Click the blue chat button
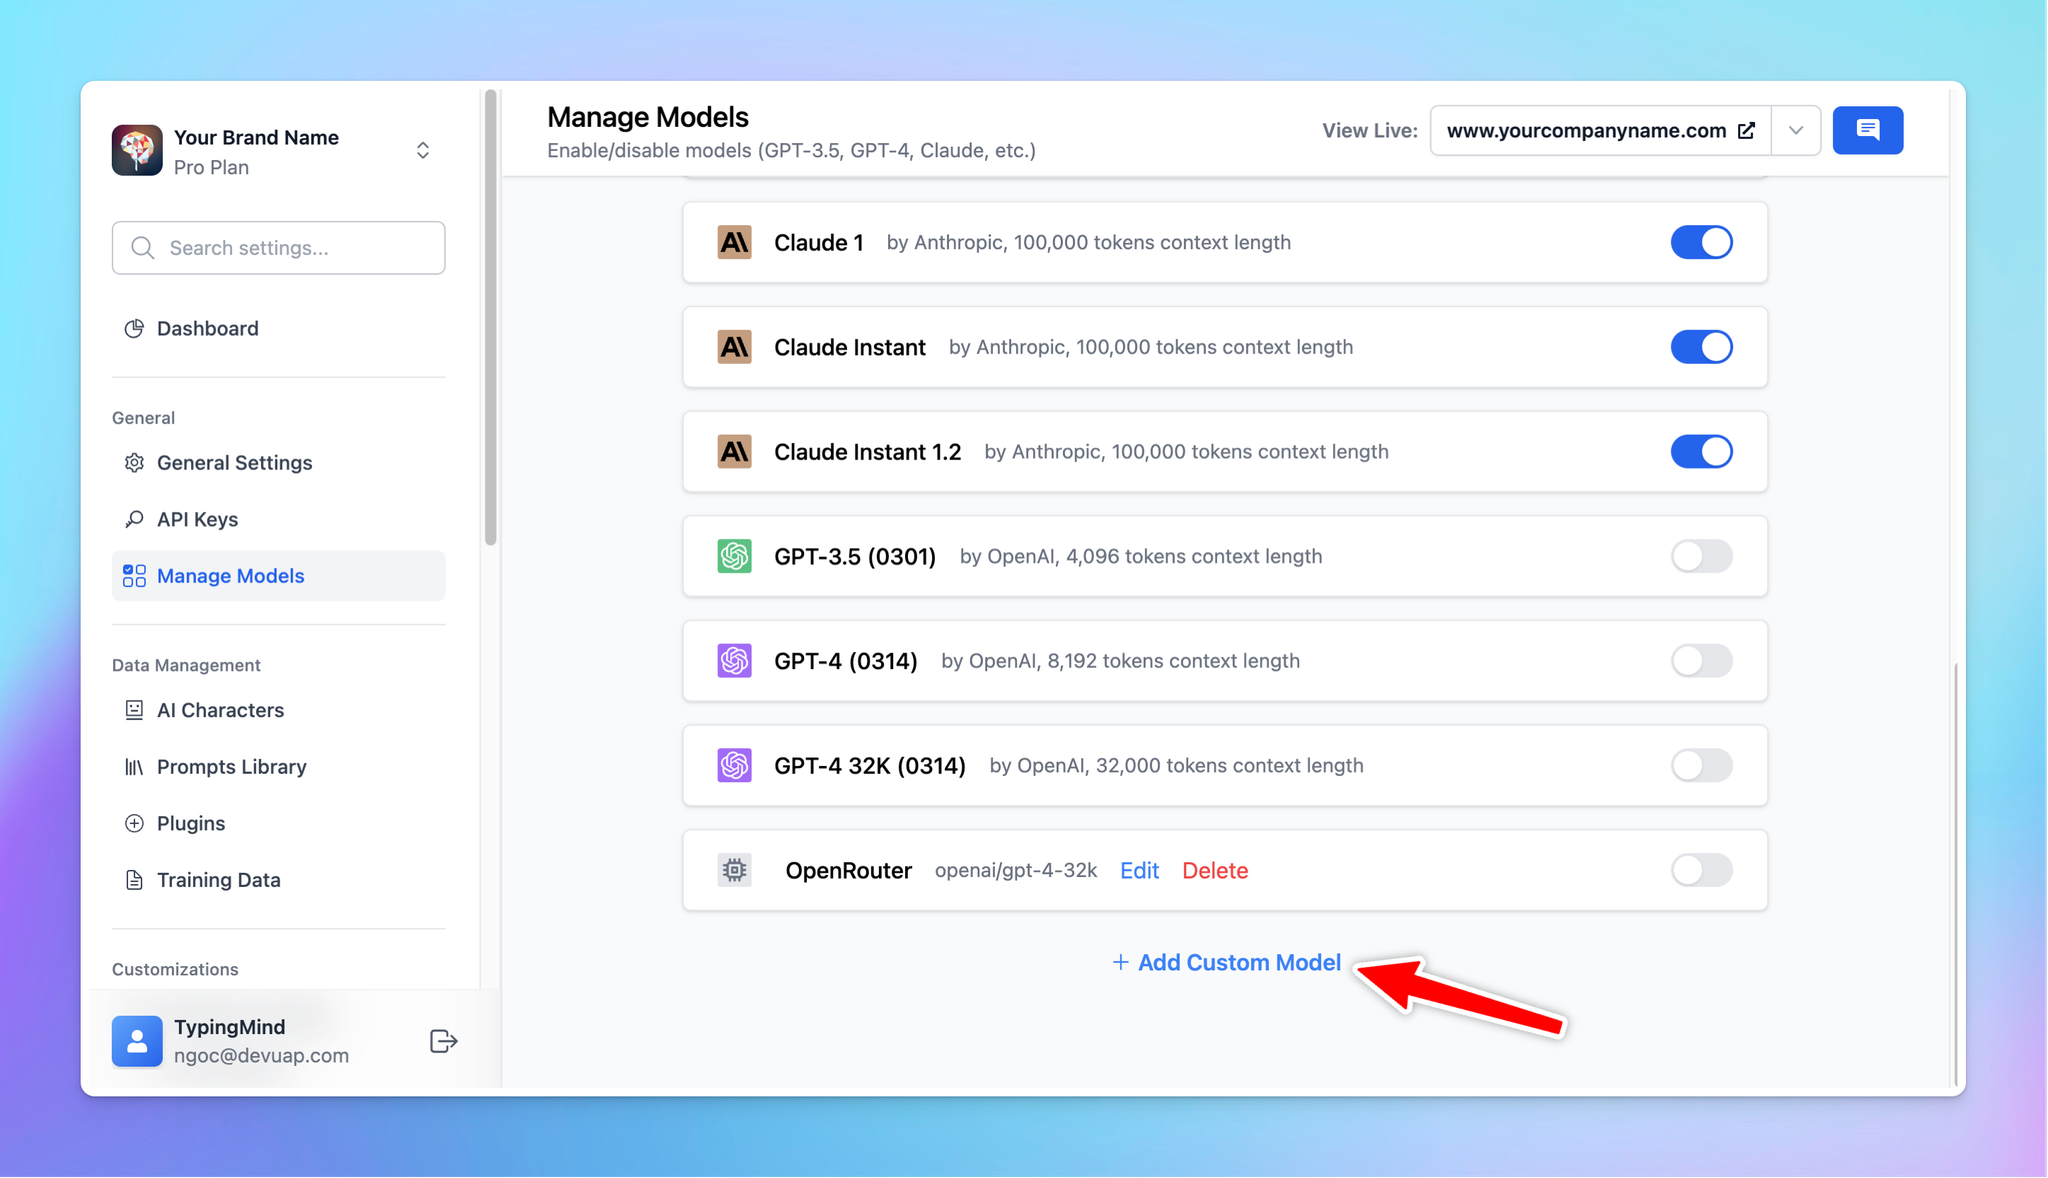Image resolution: width=2048 pixels, height=1178 pixels. point(1867,131)
